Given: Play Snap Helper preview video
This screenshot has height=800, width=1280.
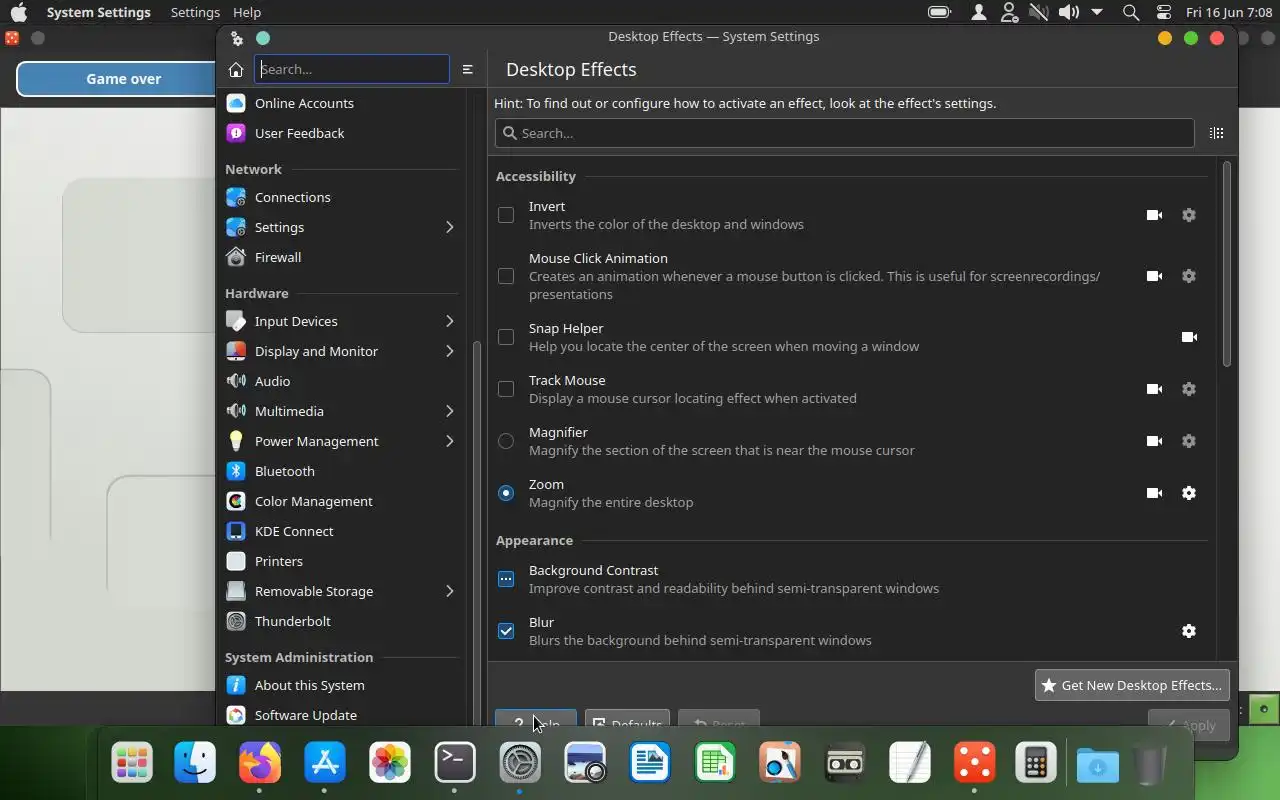Looking at the screenshot, I should tap(1189, 337).
